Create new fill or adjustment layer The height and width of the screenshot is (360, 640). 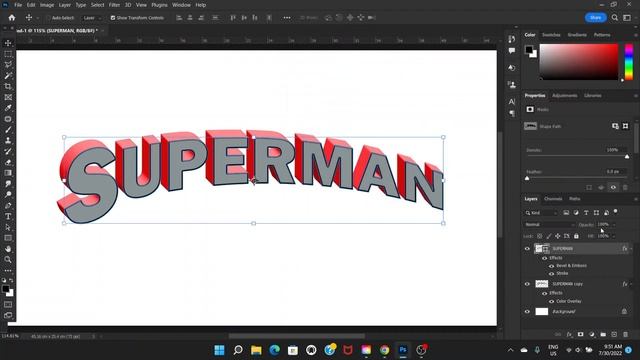click(592, 334)
